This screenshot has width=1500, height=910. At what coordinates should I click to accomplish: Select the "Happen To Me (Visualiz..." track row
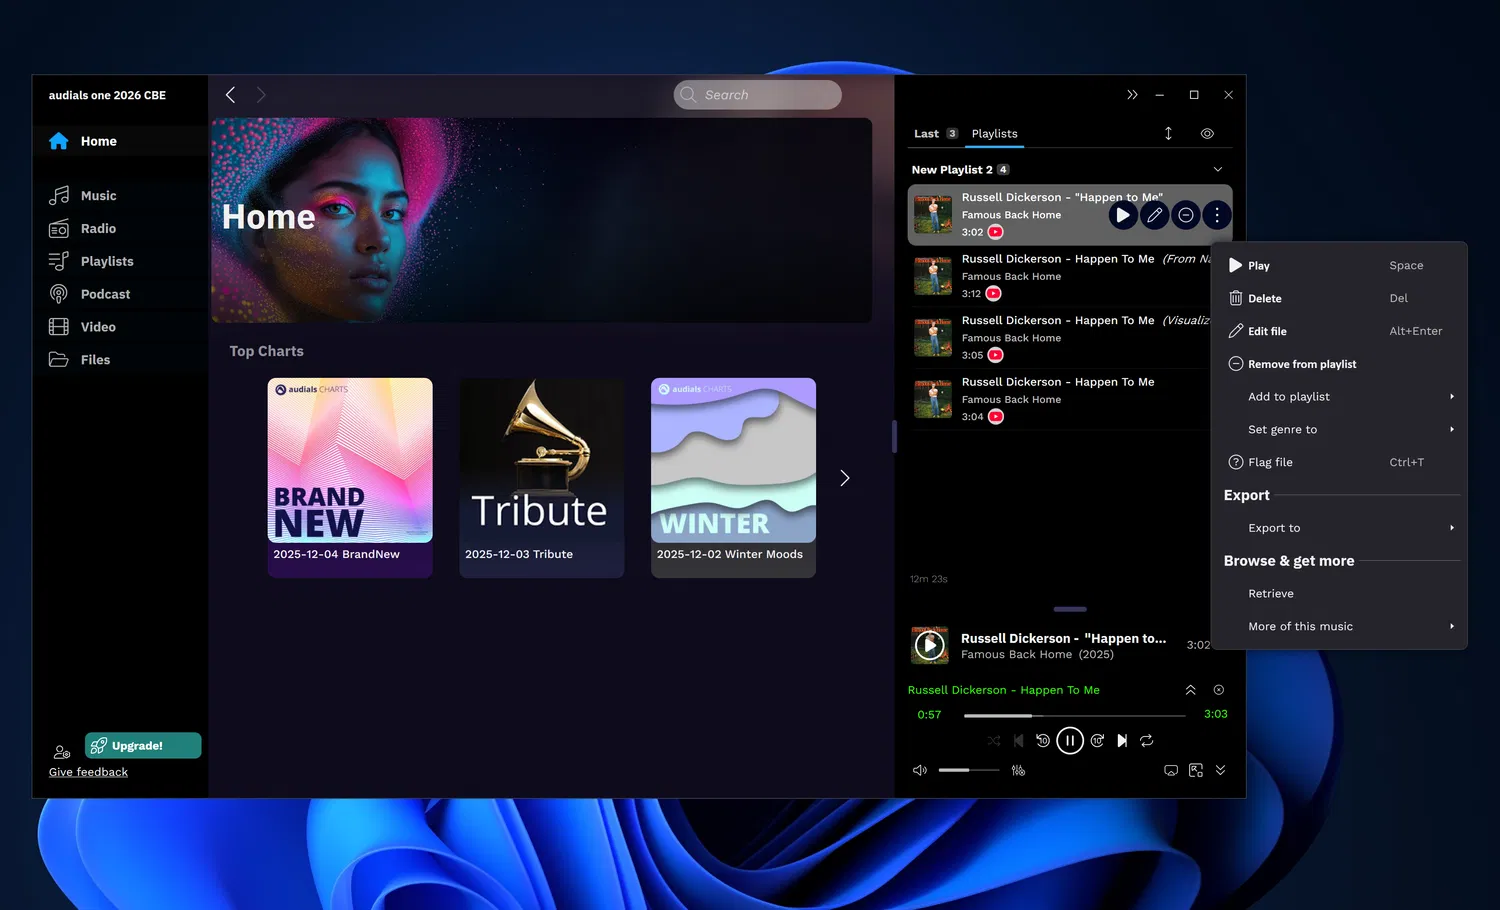(1060, 338)
